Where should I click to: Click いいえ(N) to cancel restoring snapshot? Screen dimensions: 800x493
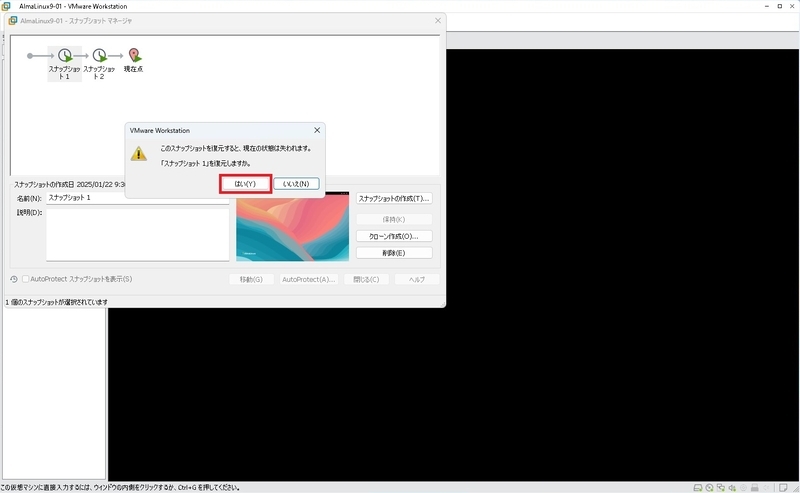(x=296, y=184)
